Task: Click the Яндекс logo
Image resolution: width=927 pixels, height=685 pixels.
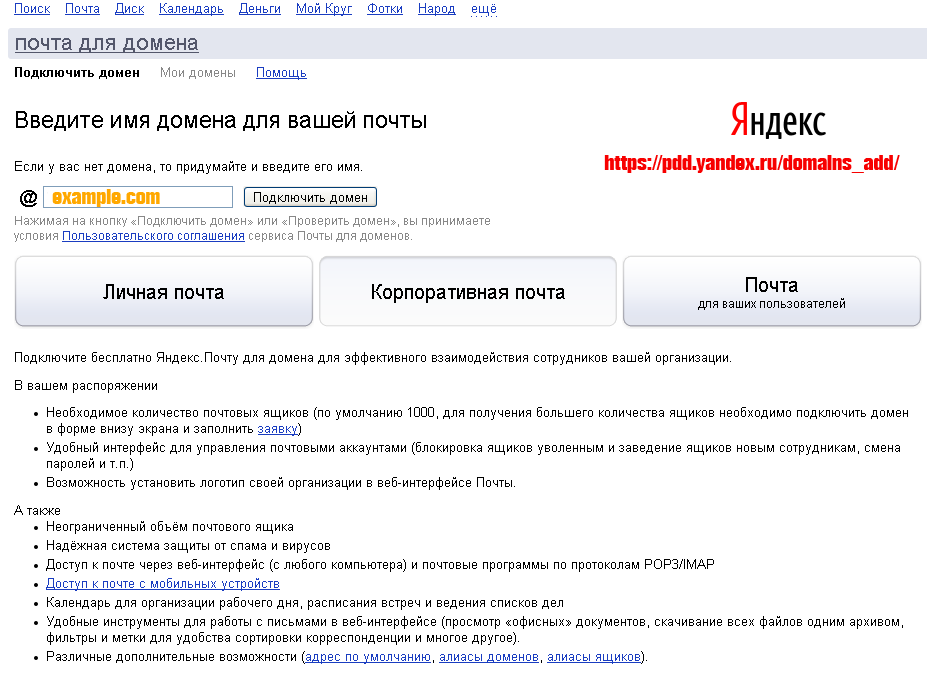Action: click(x=778, y=122)
